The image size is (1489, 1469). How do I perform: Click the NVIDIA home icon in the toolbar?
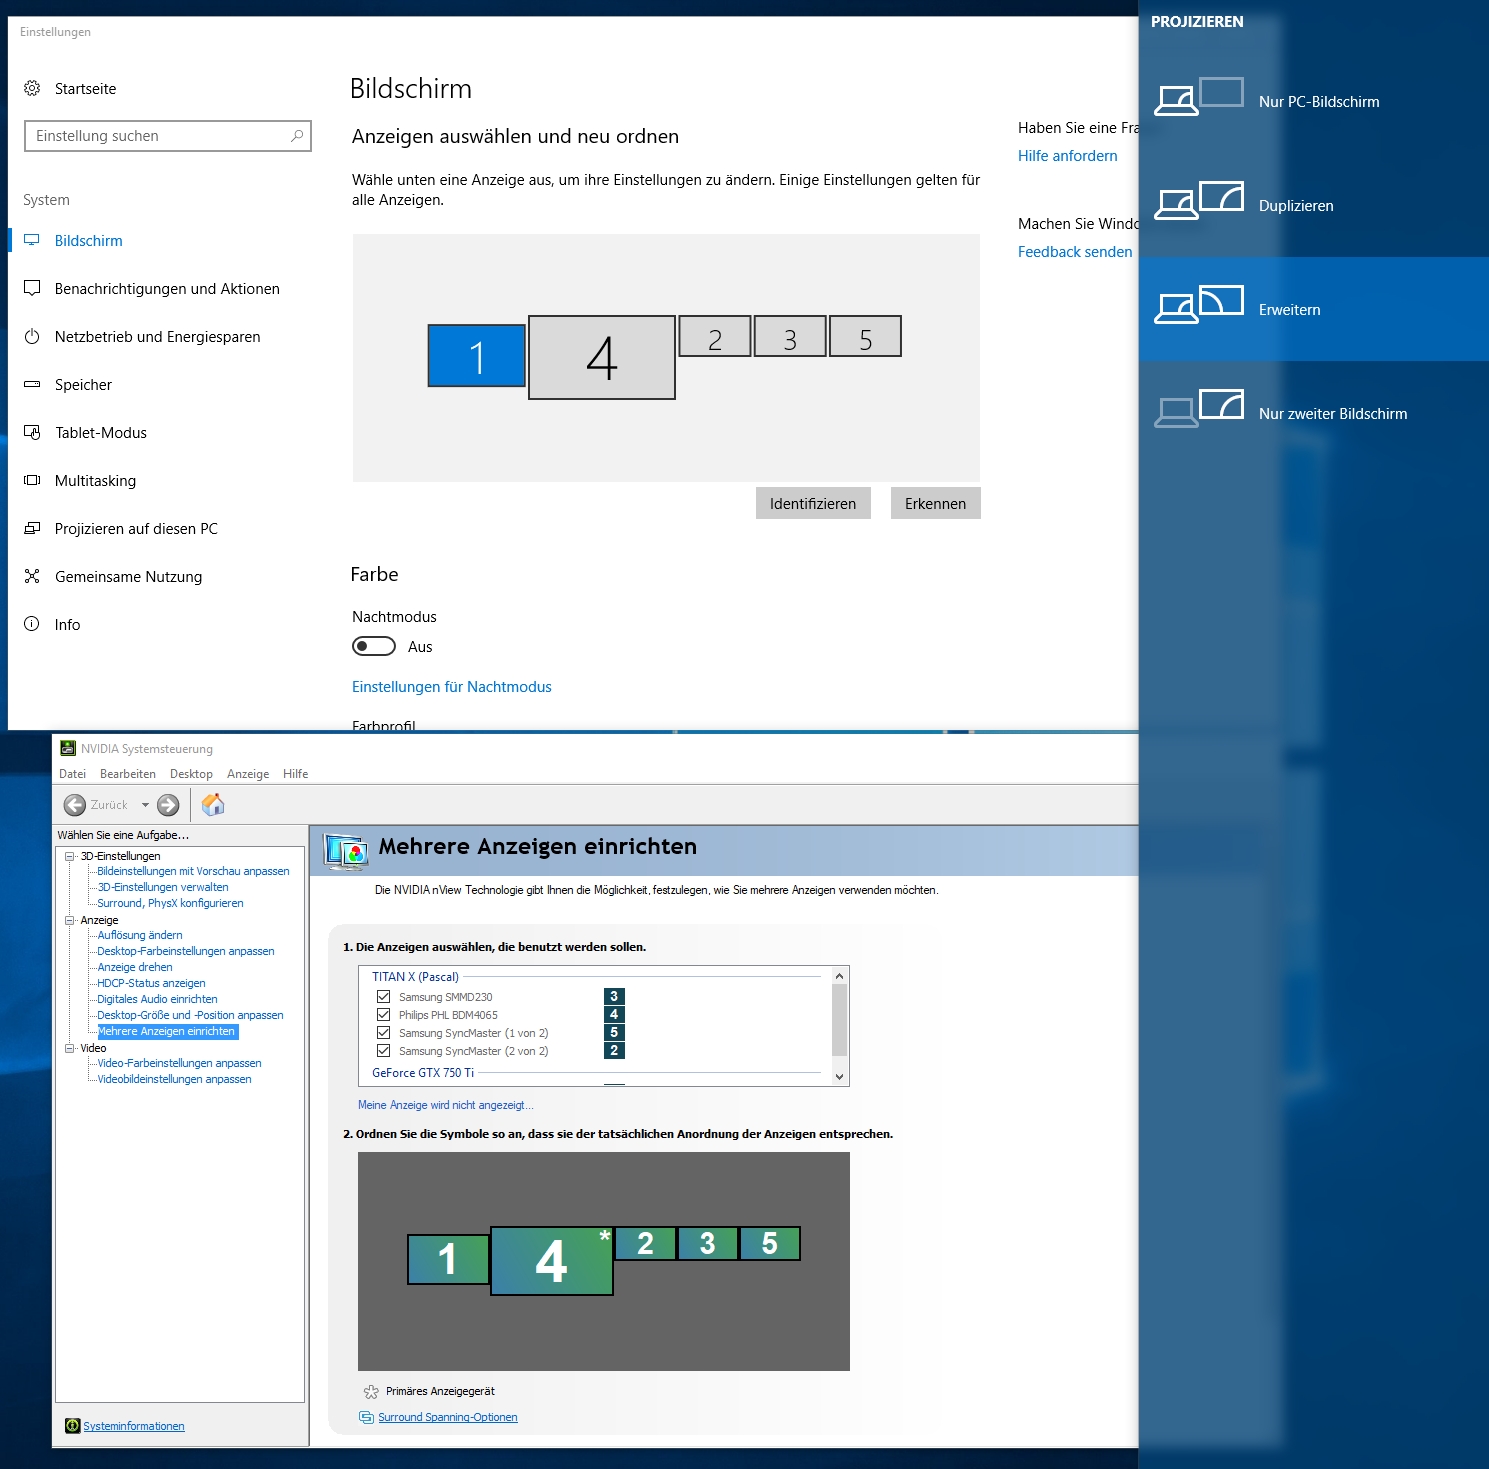coord(211,804)
